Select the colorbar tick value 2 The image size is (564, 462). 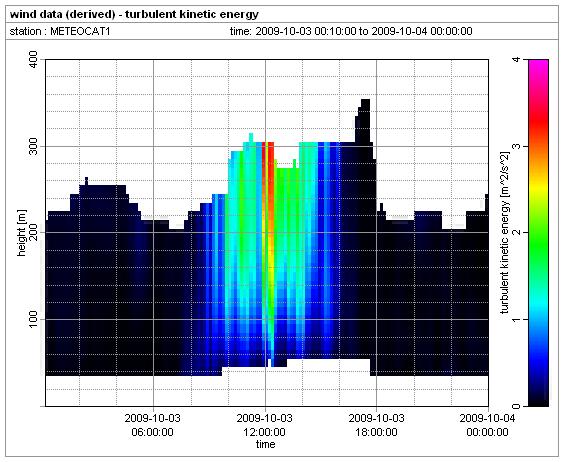coord(517,232)
